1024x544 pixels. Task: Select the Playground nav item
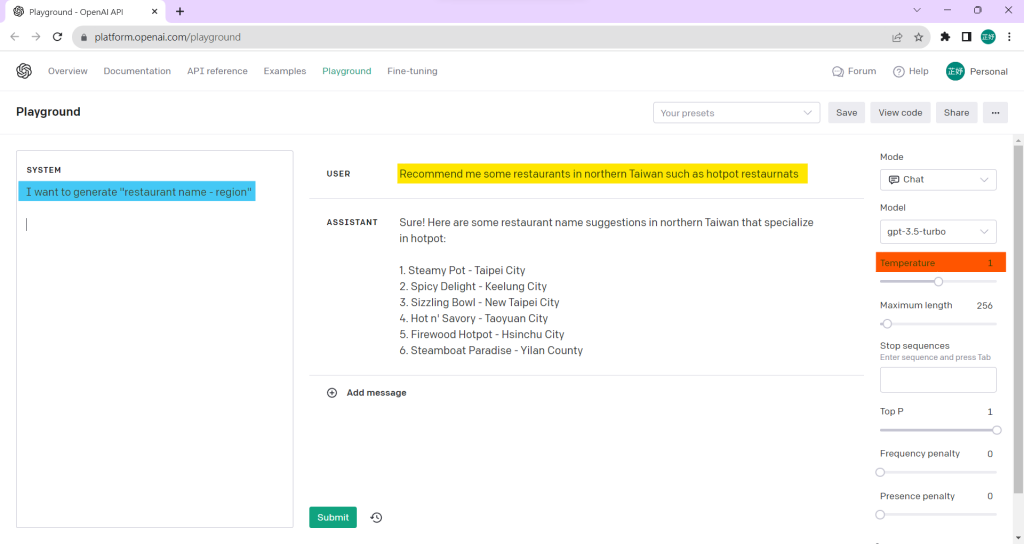click(347, 71)
